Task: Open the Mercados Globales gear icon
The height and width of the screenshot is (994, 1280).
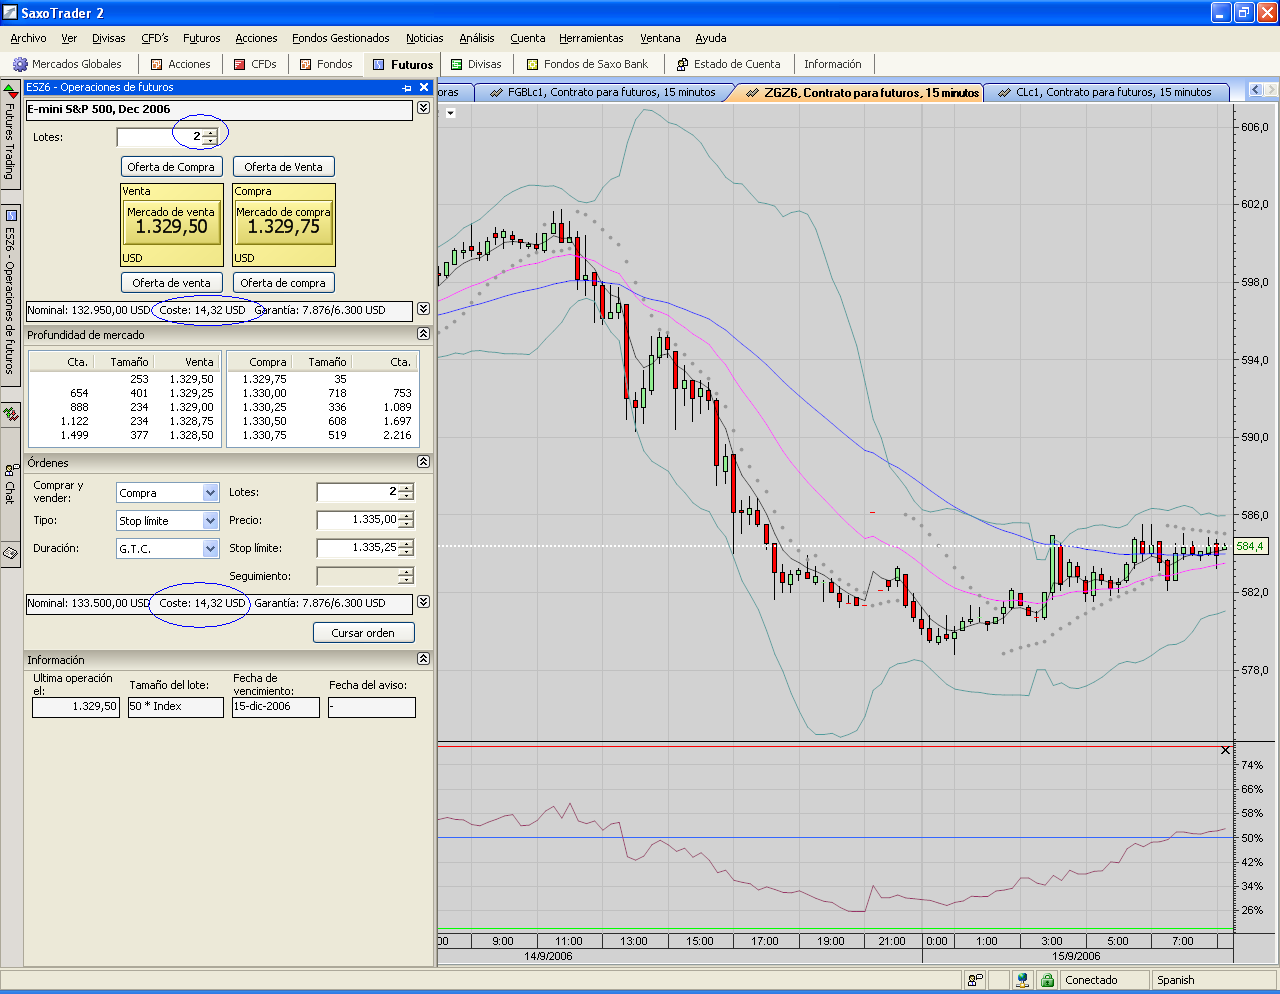Action: point(20,64)
